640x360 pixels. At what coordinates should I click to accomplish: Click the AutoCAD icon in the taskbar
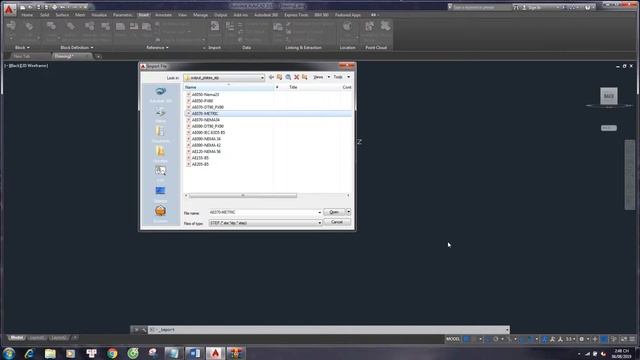pos(215,353)
